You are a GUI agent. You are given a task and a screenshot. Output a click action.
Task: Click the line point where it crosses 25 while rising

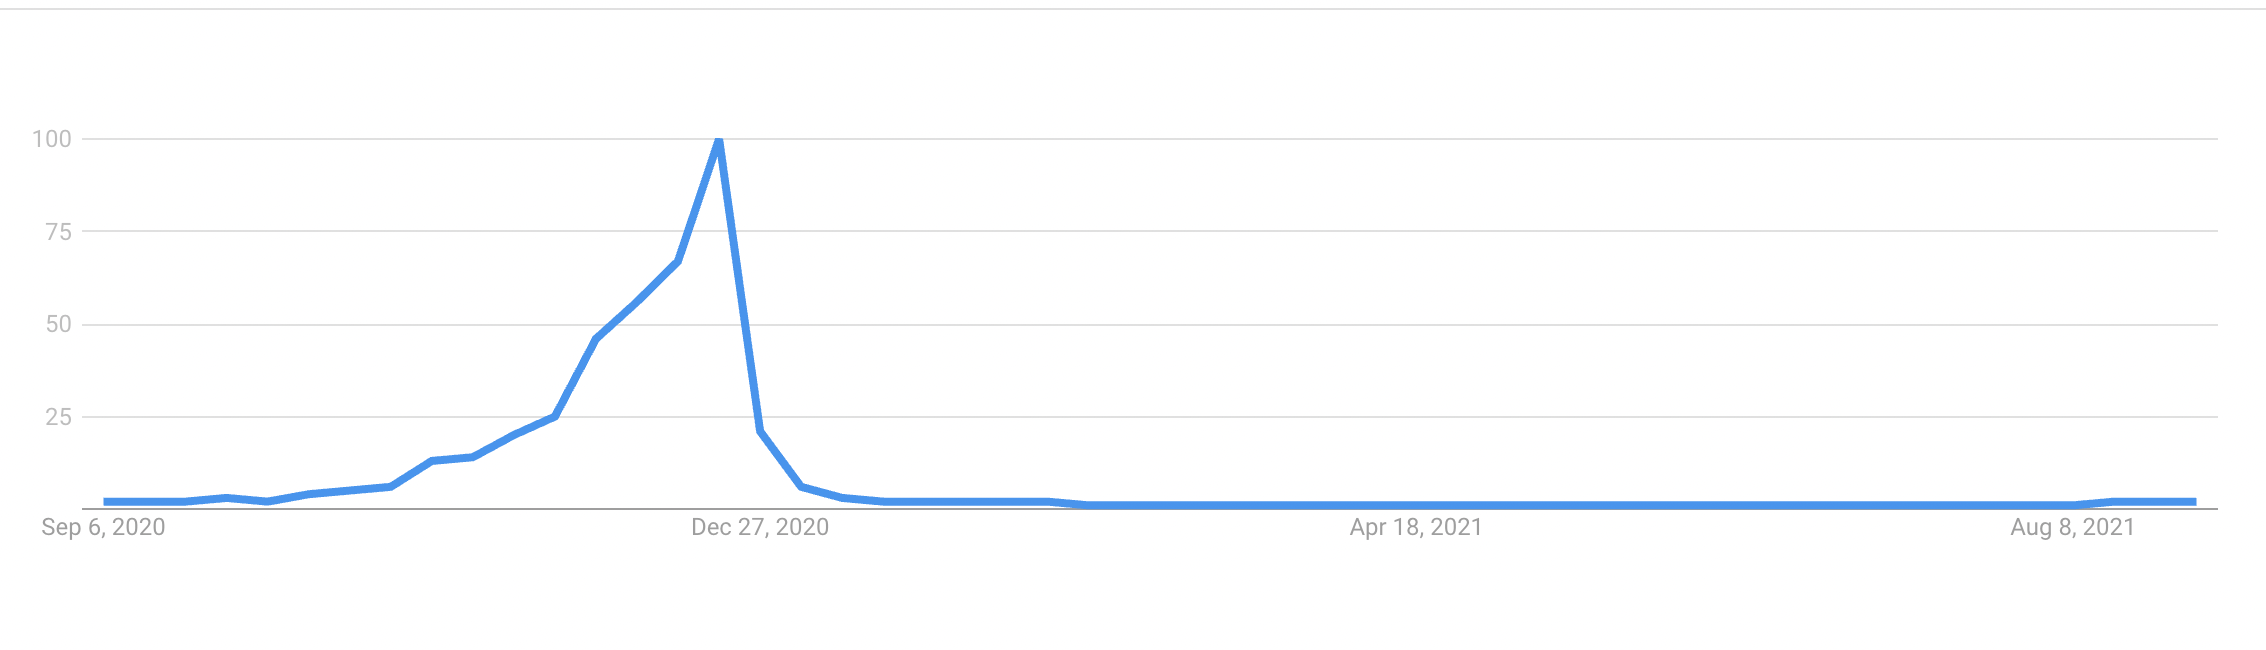click(x=555, y=416)
